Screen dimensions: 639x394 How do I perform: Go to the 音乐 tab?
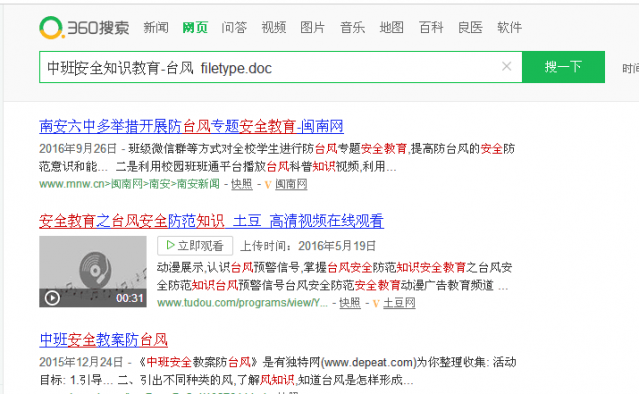[352, 27]
